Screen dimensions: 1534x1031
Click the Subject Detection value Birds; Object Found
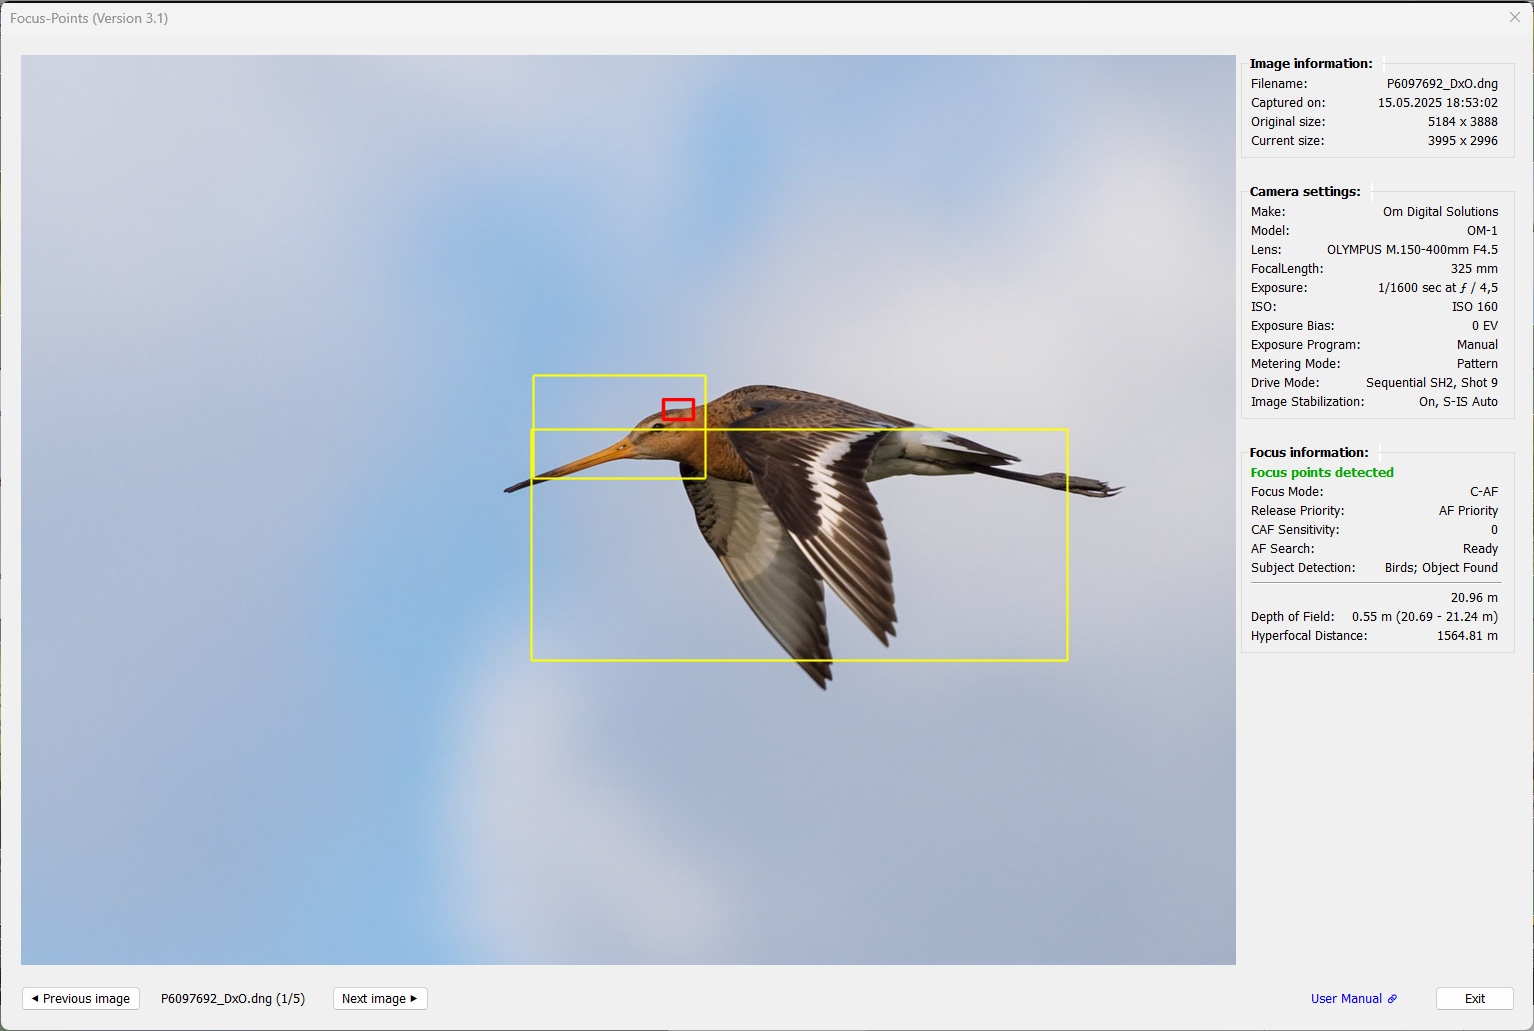(1440, 567)
